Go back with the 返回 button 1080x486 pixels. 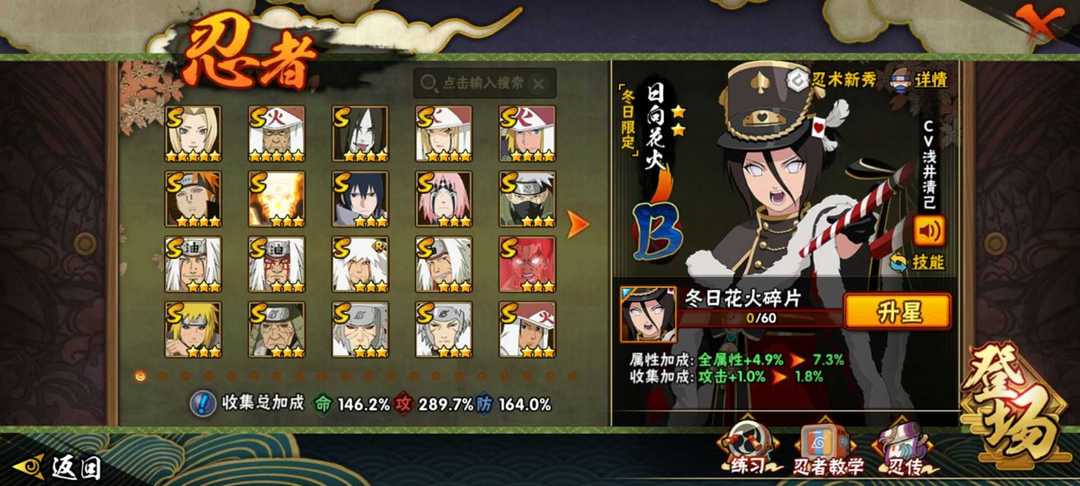click(58, 468)
